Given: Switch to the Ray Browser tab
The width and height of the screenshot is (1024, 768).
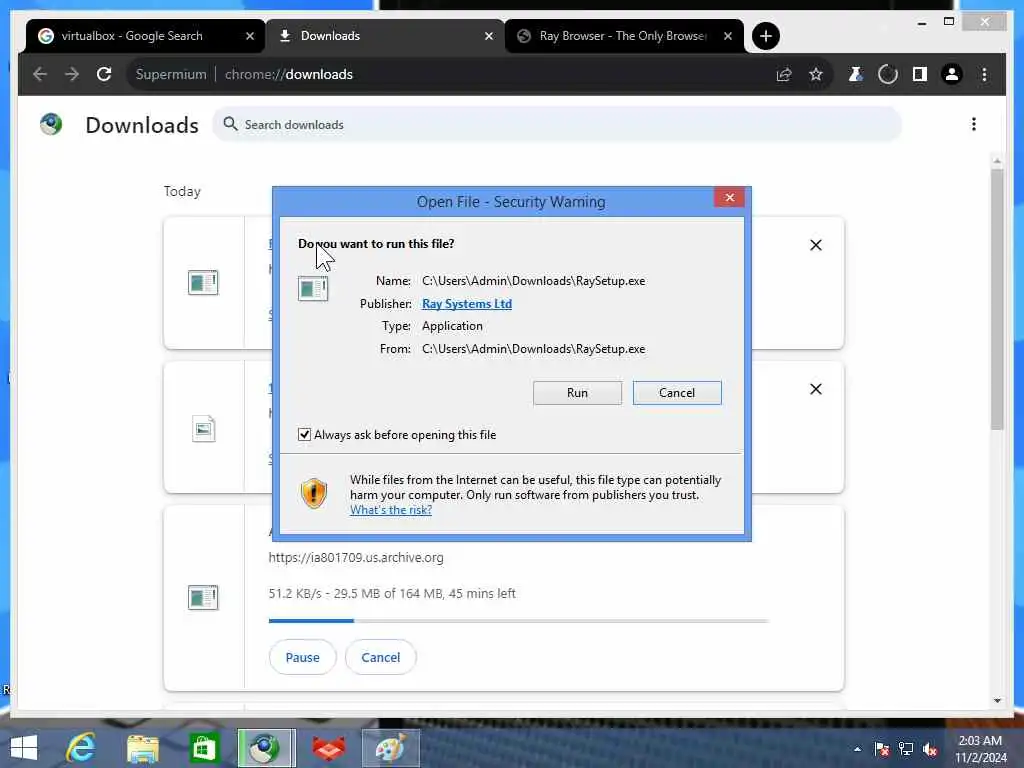Looking at the screenshot, I should point(623,36).
